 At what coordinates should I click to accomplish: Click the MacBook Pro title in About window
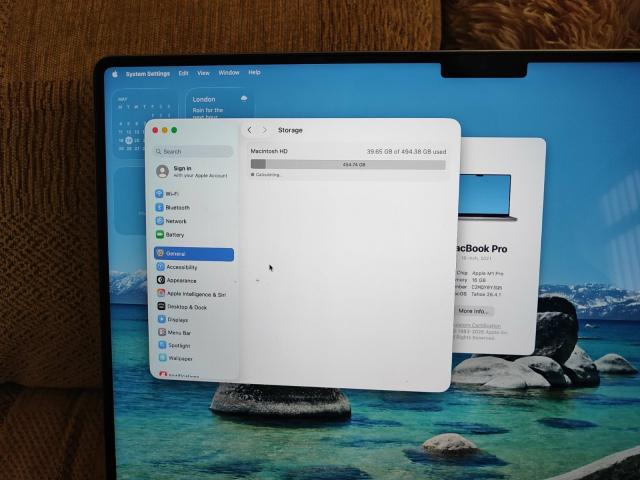coord(481,249)
